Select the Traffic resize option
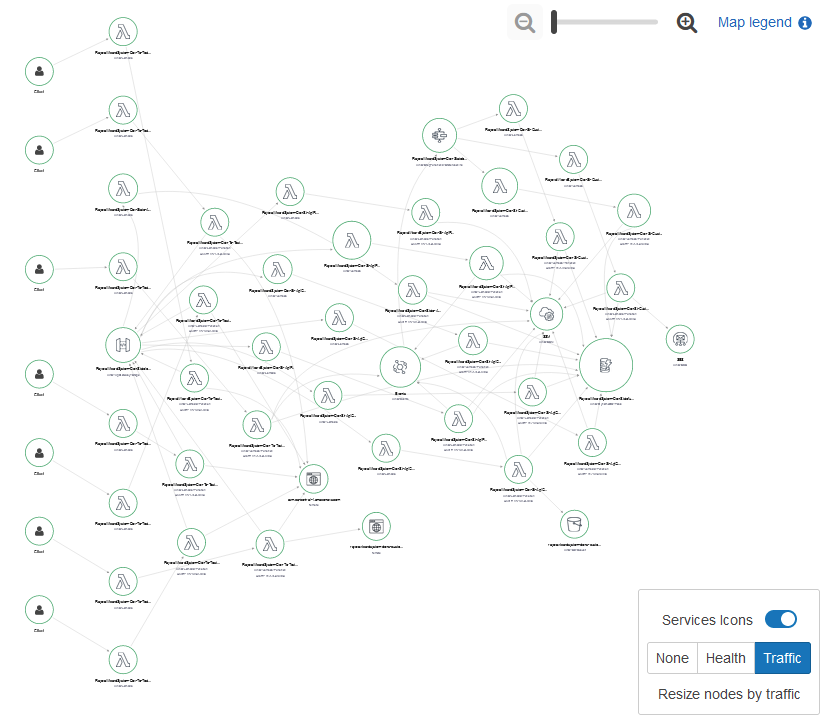This screenshot has width=829, height=723. [x=782, y=658]
